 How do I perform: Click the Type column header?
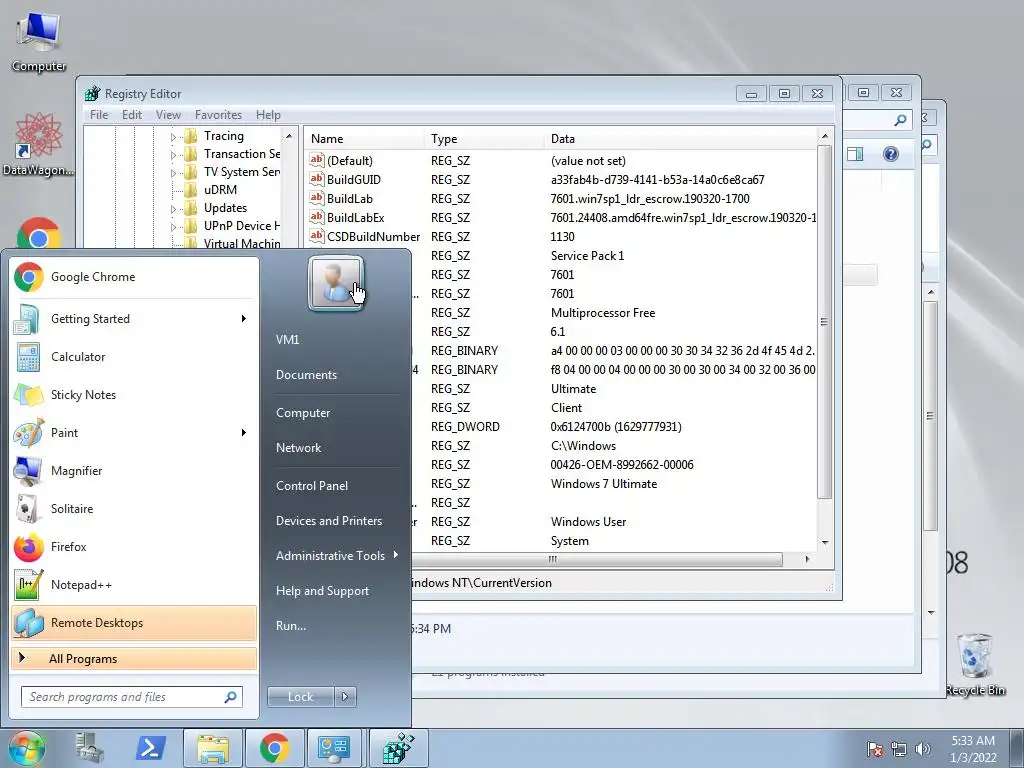[x=484, y=139]
